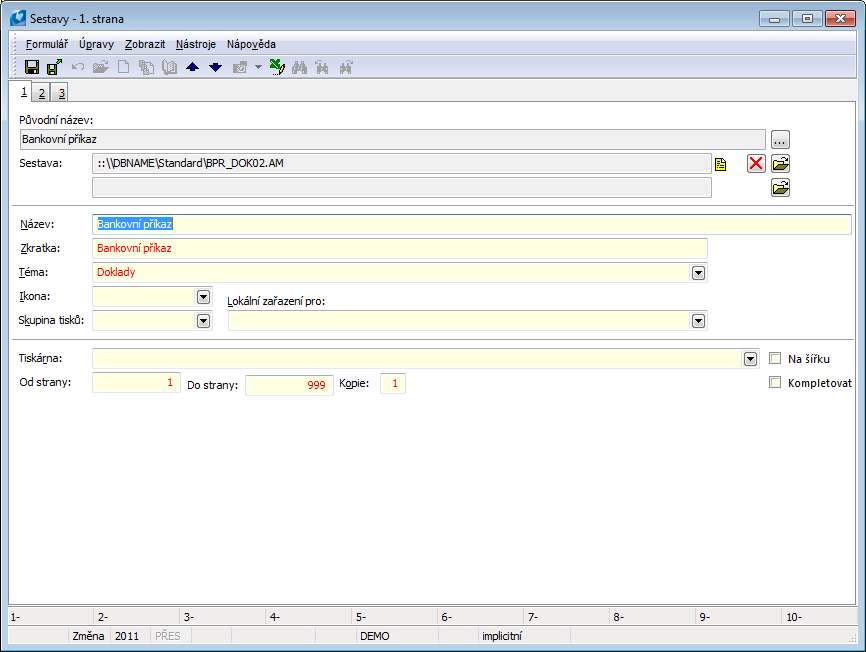Click the application icon in title bar
This screenshot has width=866, height=652.
coord(18,18)
